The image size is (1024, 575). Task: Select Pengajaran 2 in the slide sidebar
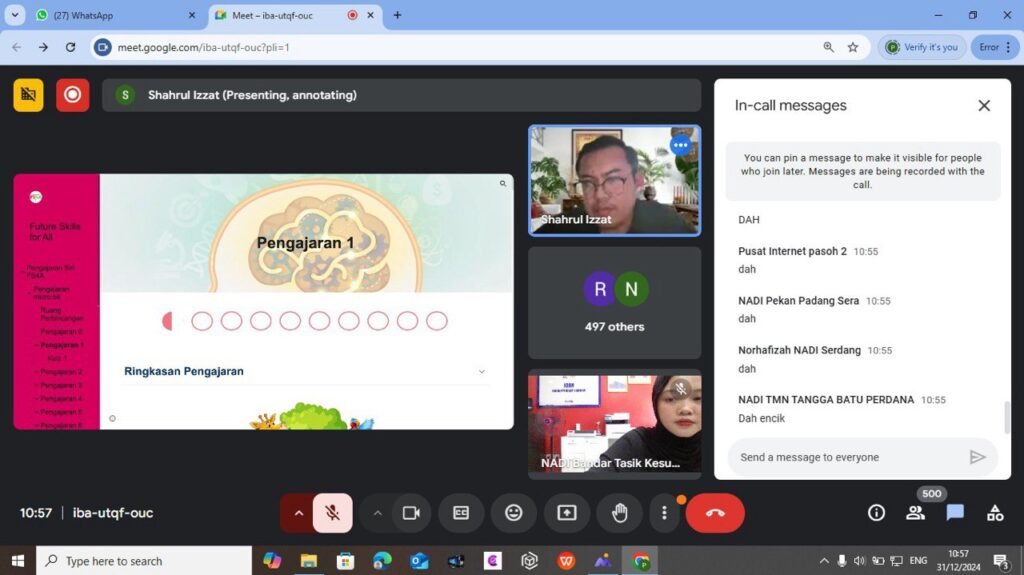pos(61,372)
